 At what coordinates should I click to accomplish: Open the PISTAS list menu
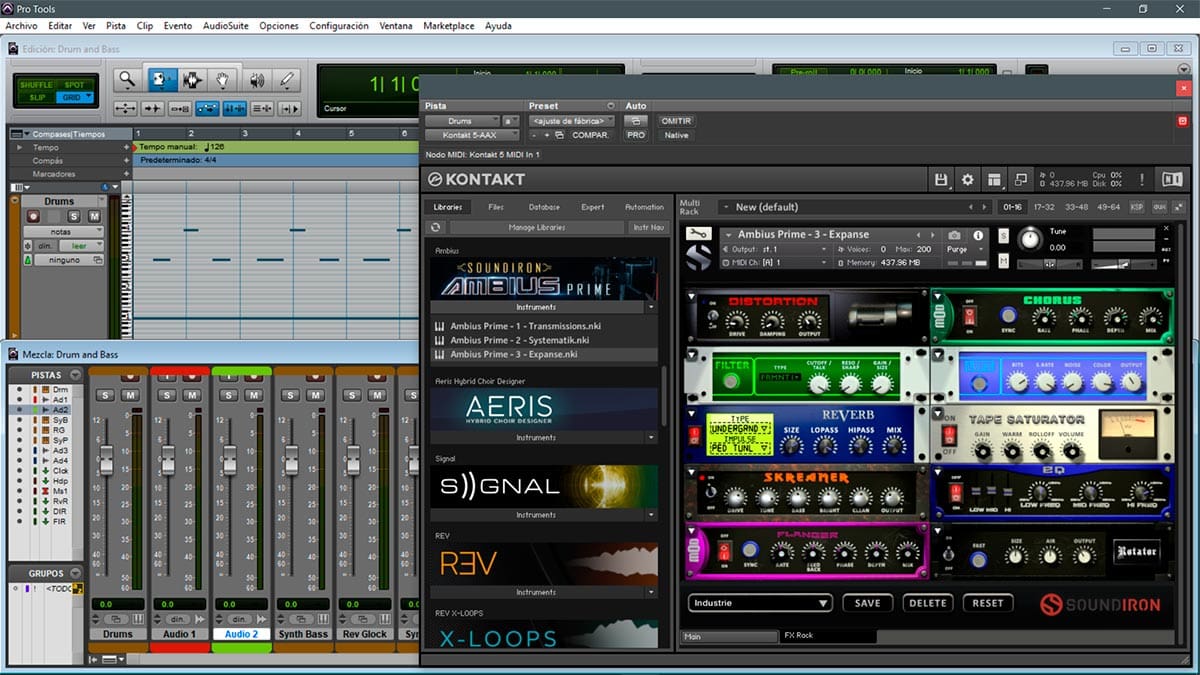(x=75, y=374)
